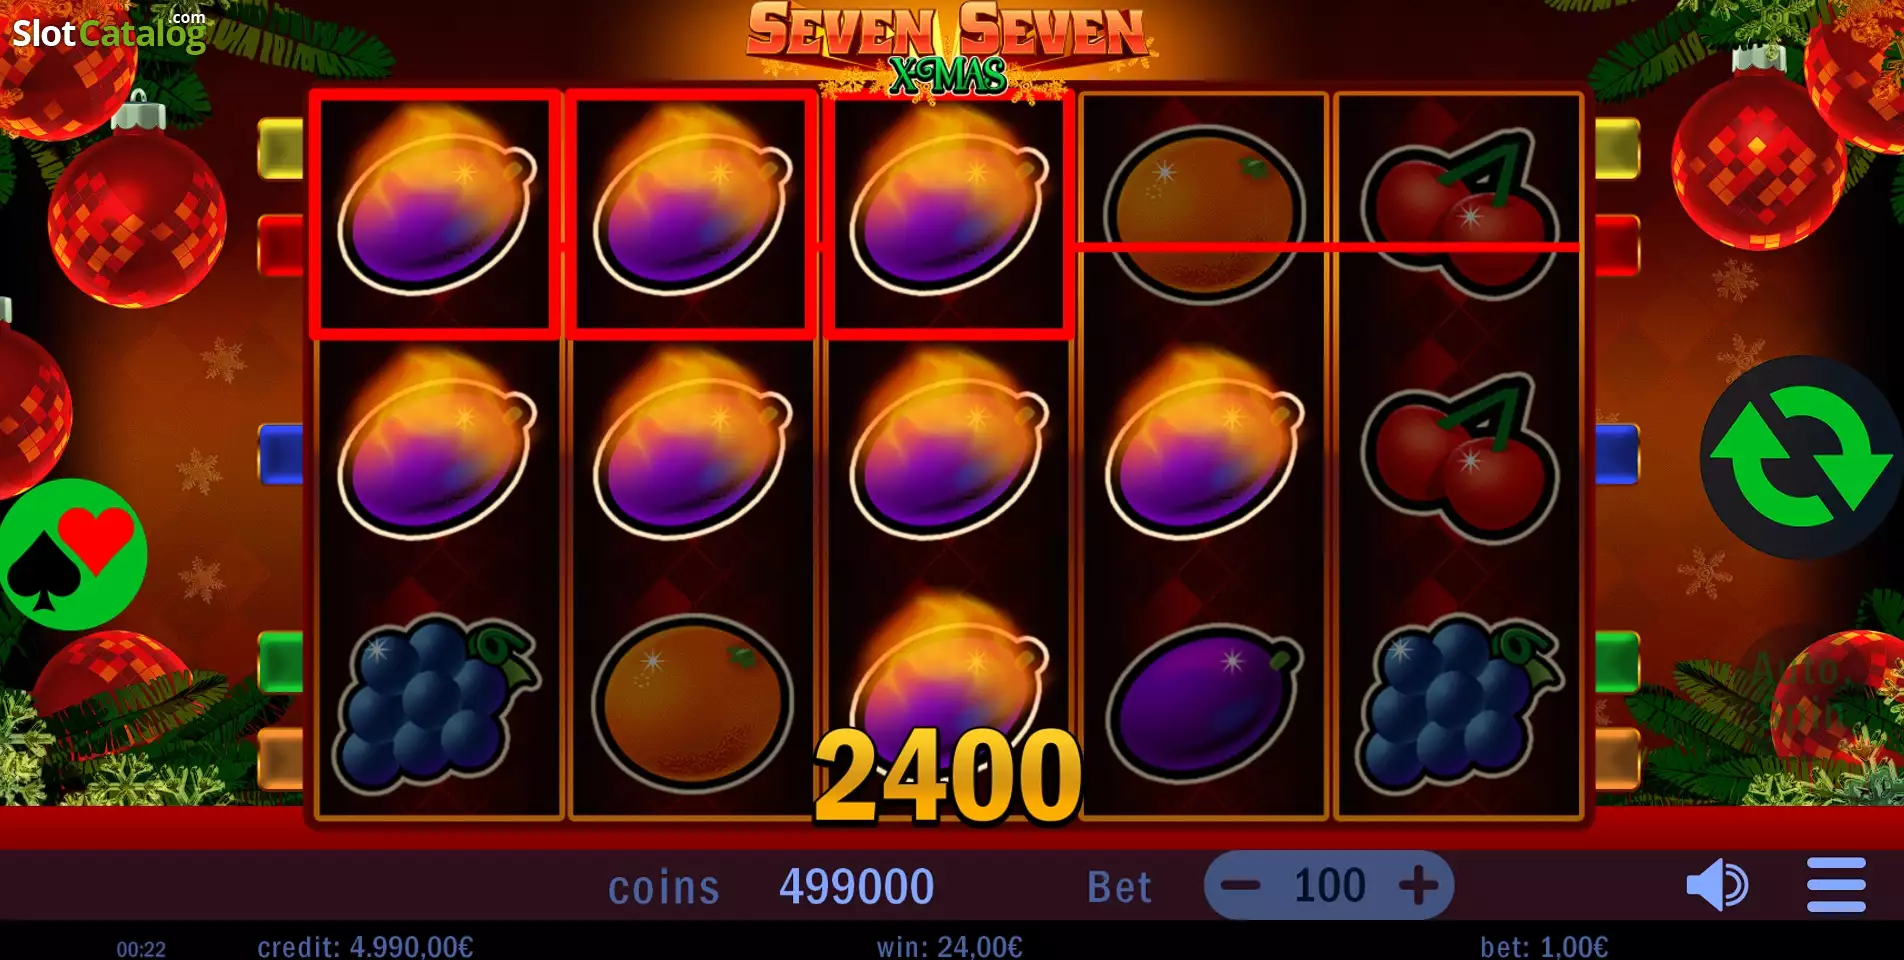Click the orange symbol in second reel bottom
Screen dimensions: 1904x960
point(692,702)
